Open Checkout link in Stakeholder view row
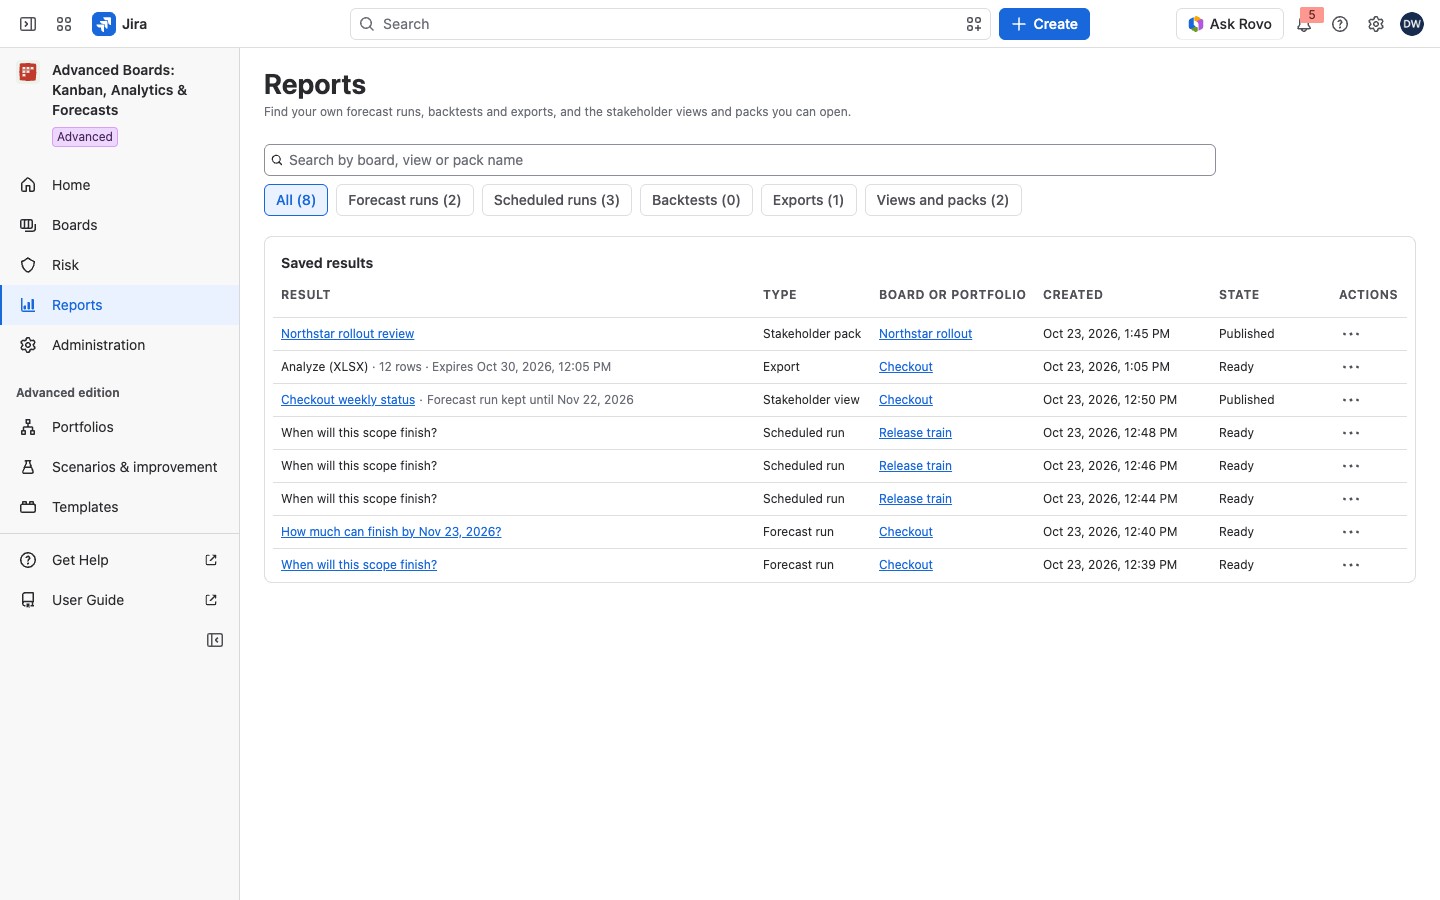 [906, 400]
